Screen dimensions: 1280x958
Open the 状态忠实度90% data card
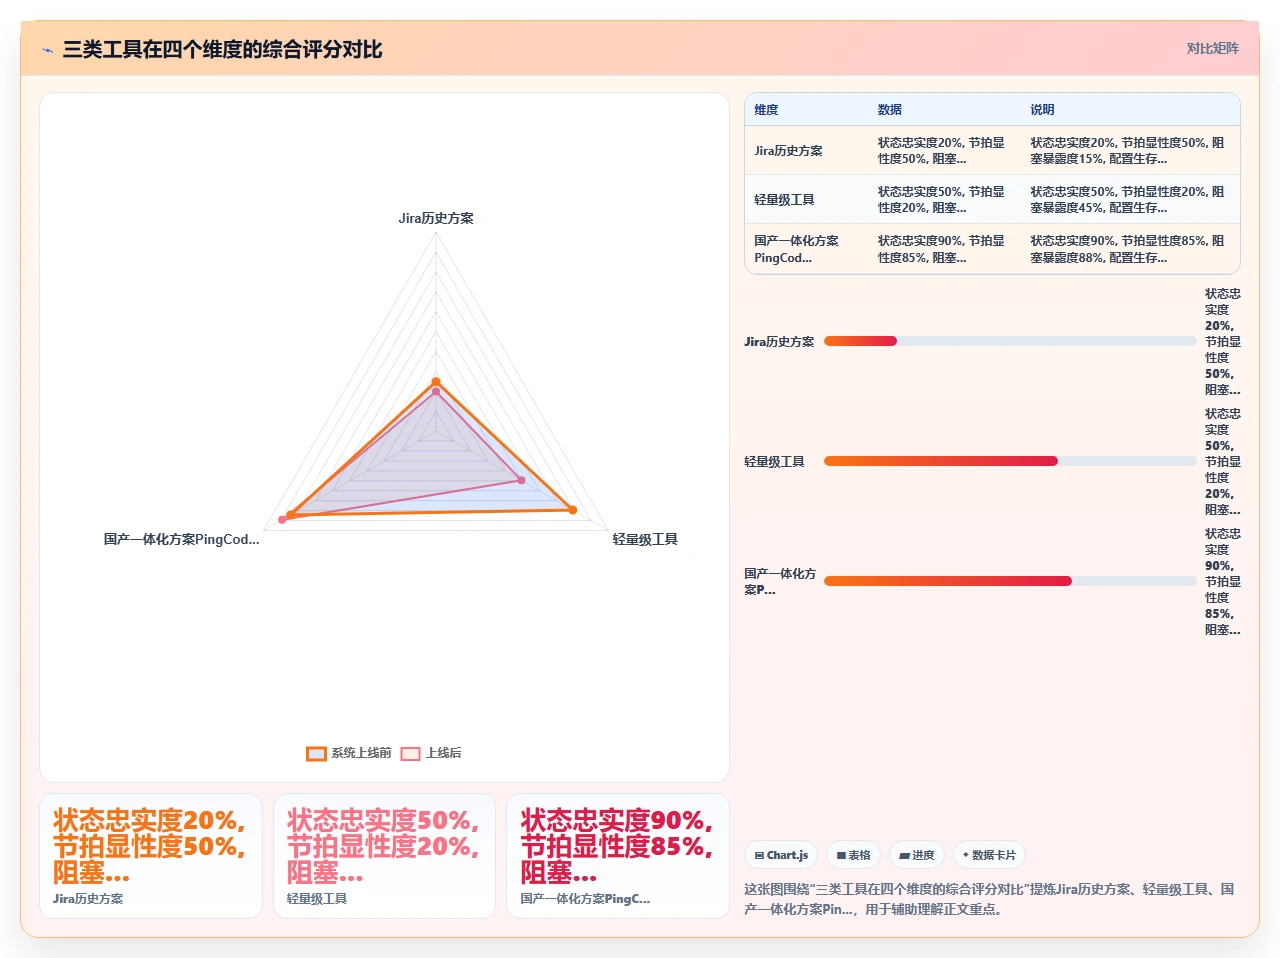pyautogui.click(x=618, y=856)
